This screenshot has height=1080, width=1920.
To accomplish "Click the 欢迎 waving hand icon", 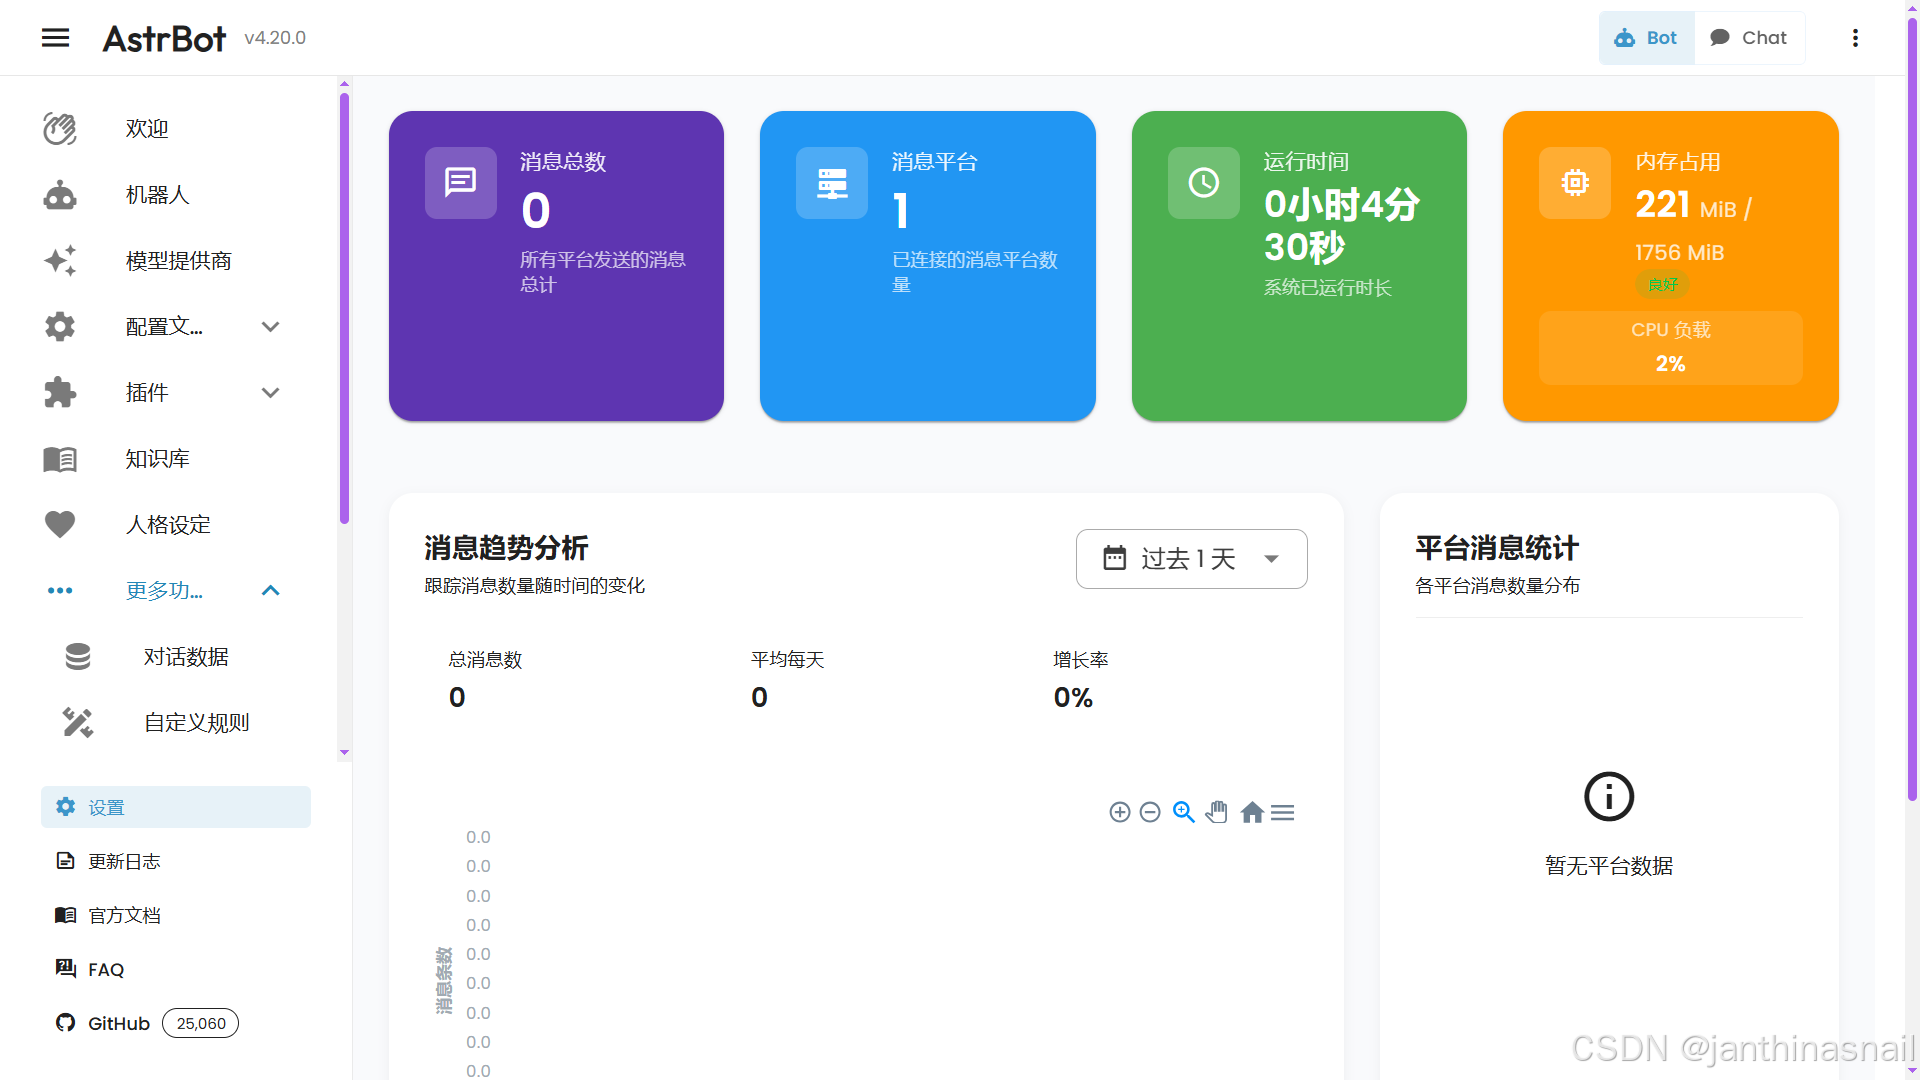I will (x=60, y=129).
